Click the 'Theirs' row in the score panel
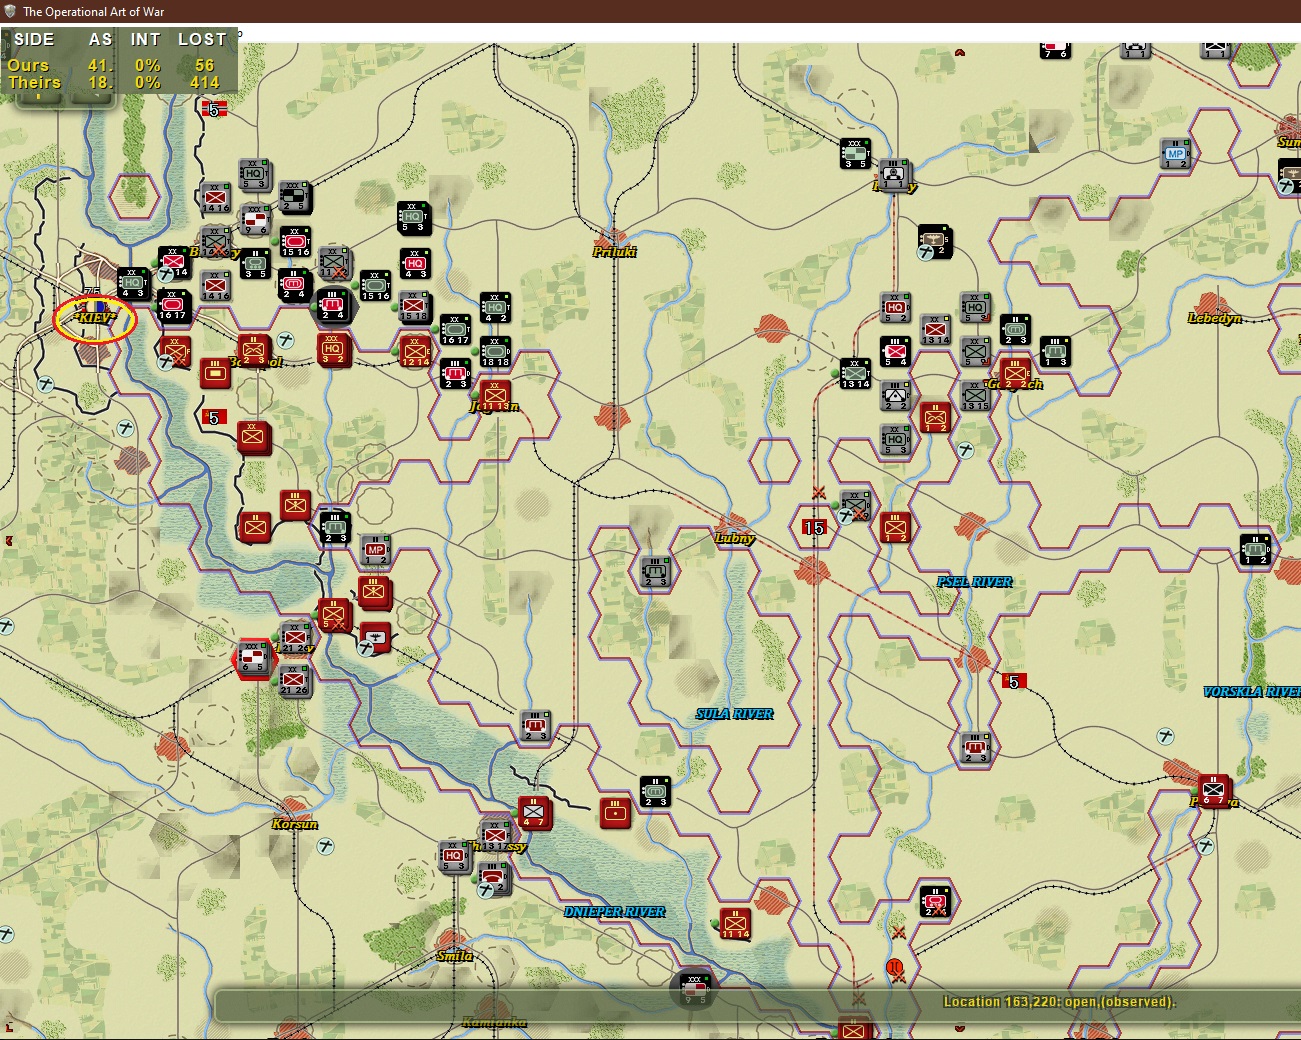Image resolution: width=1301 pixels, height=1040 pixels. [120, 83]
